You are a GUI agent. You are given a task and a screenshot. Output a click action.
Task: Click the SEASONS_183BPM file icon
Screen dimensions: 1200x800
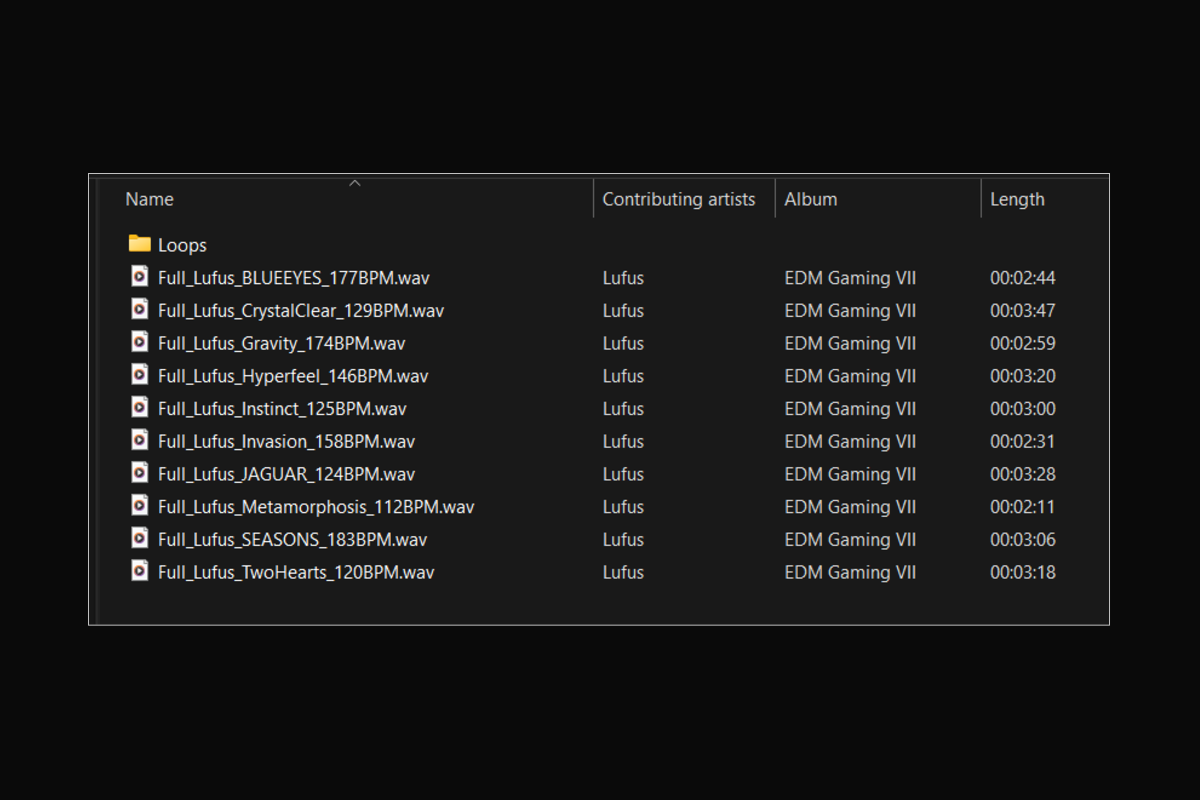pos(140,539)
